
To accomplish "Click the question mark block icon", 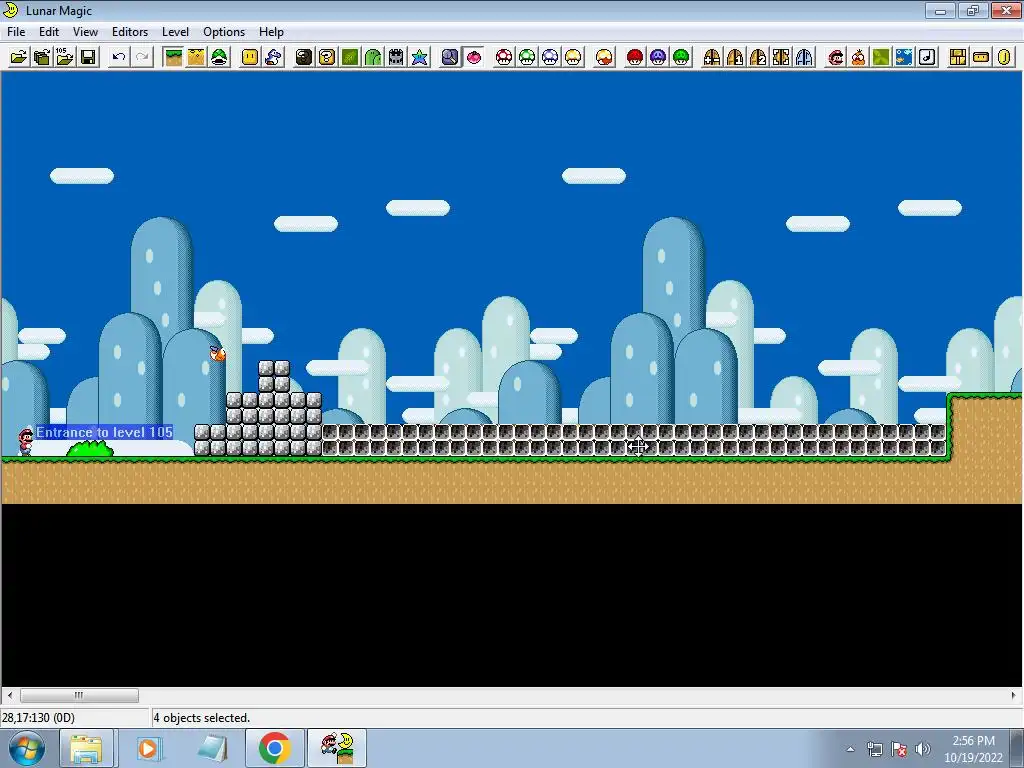I will (327, 57).
